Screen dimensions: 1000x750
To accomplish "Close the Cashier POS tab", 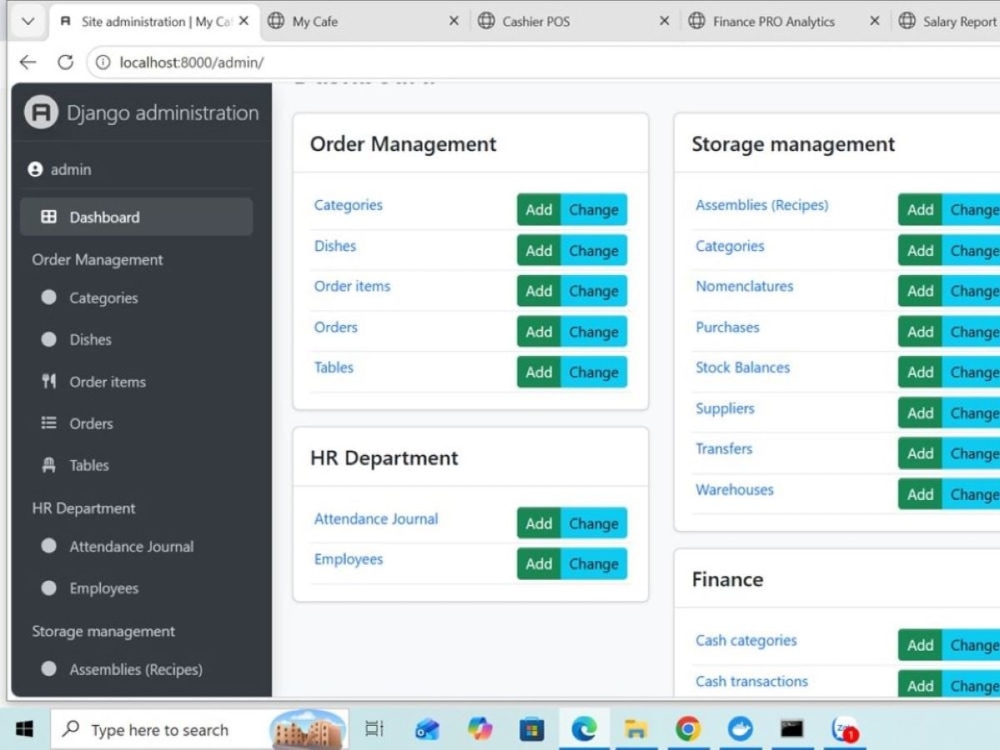I will click(x=664, y=21).
